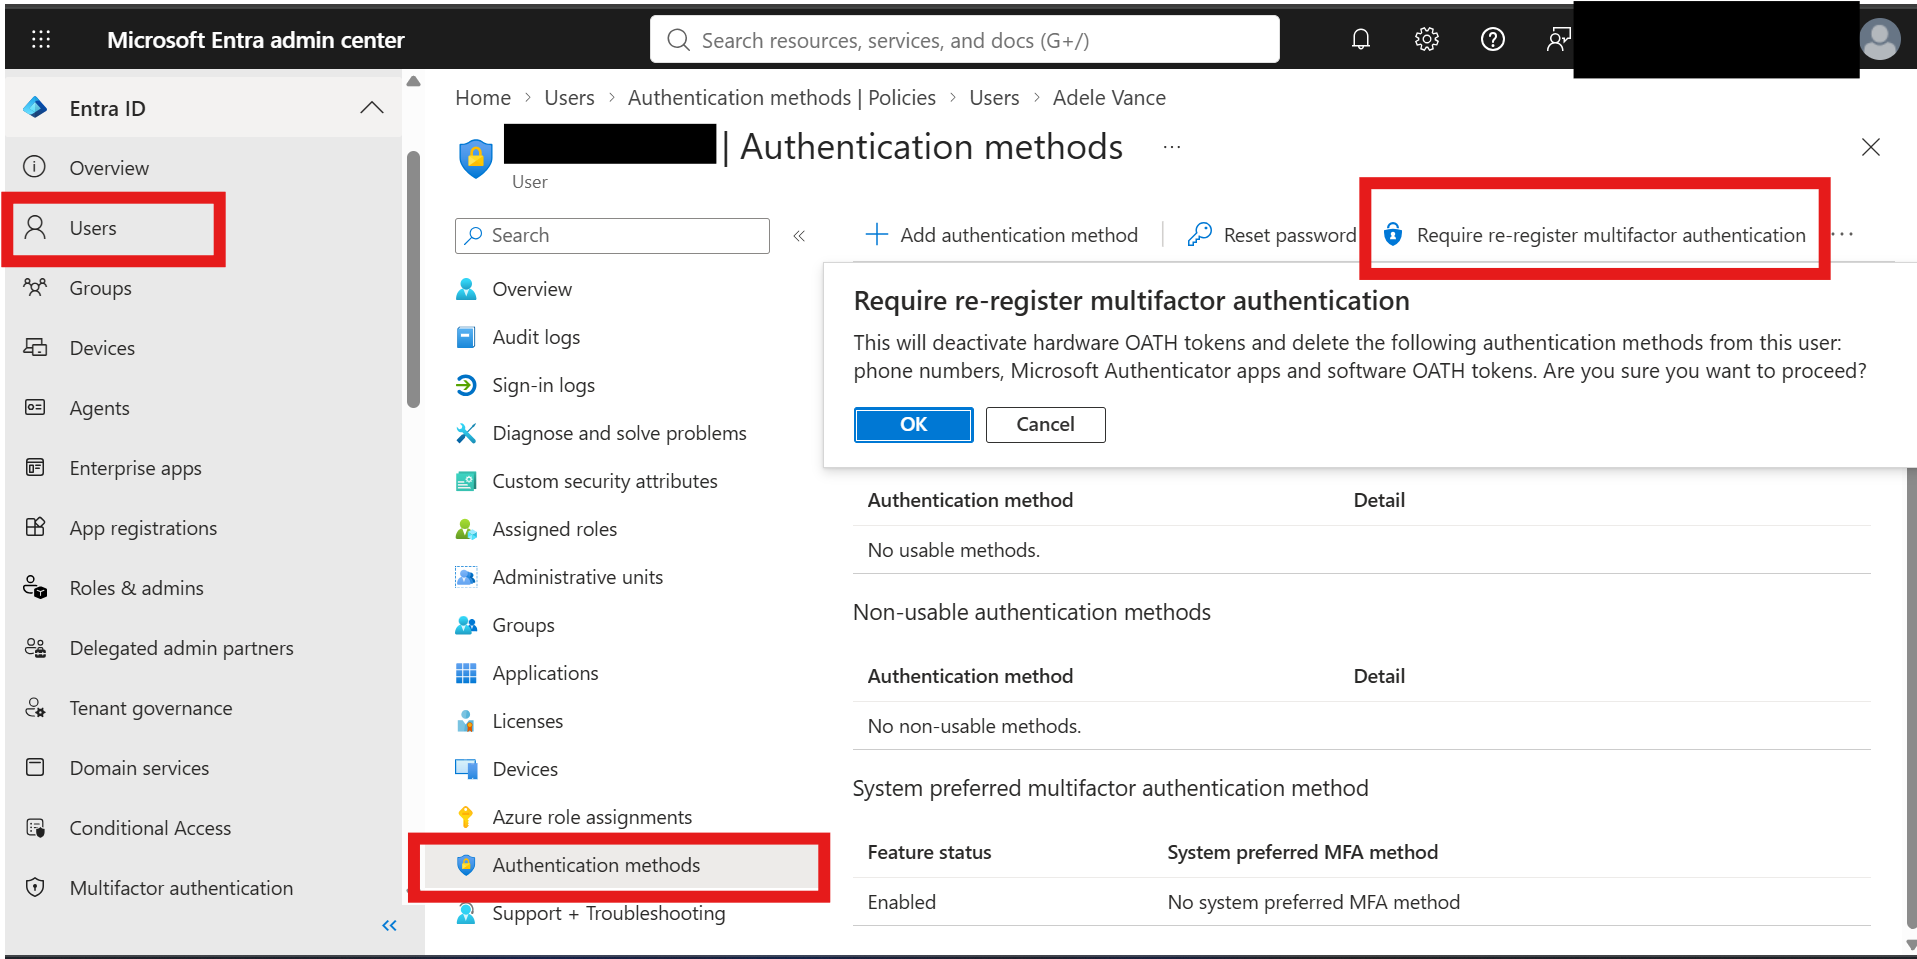Viewport: 1917px width, 959px height.
Task: Click Reset password in the toolbar
Action: (1272, 235)
